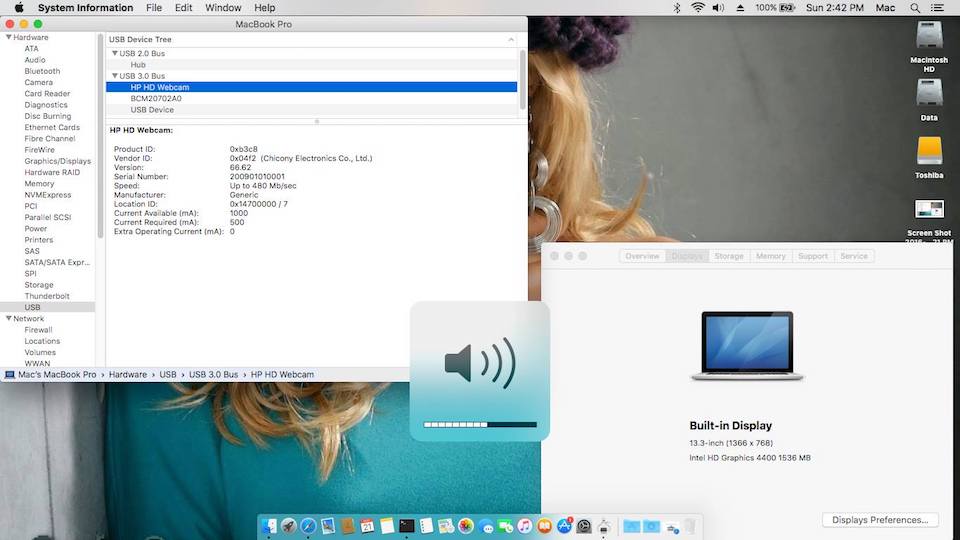The width and height of the screenshot is (960, 540).
Task: Launch Safari from the dock
Action: tap(308, 526)
